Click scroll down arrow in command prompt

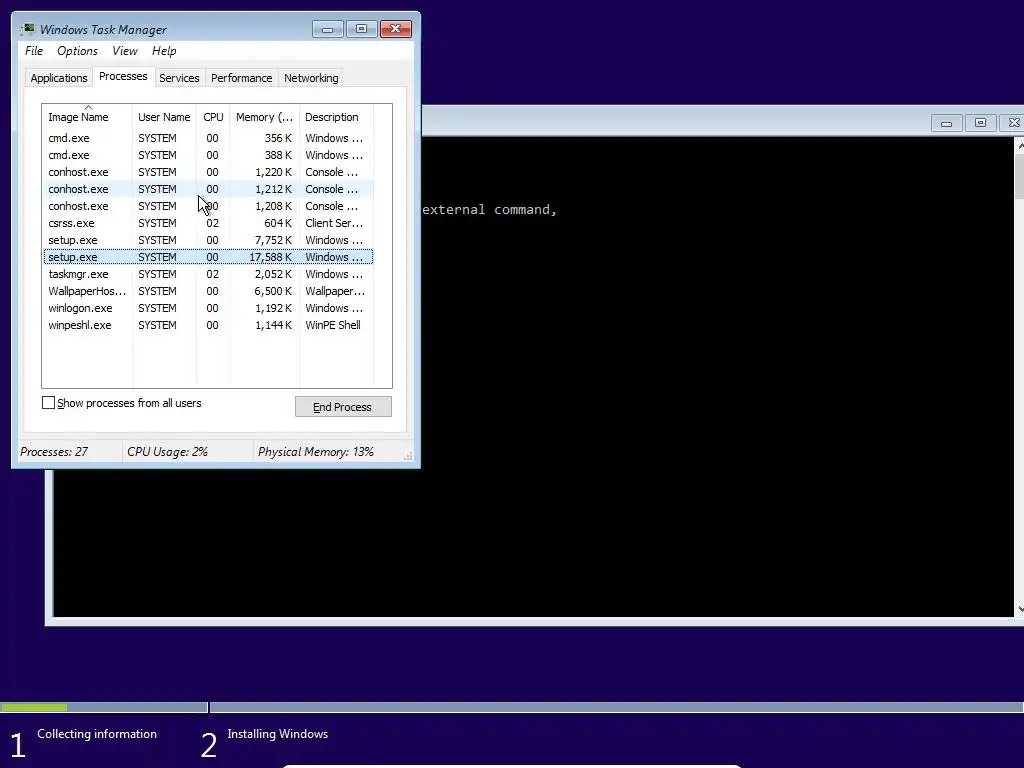tap(1019, 609)
